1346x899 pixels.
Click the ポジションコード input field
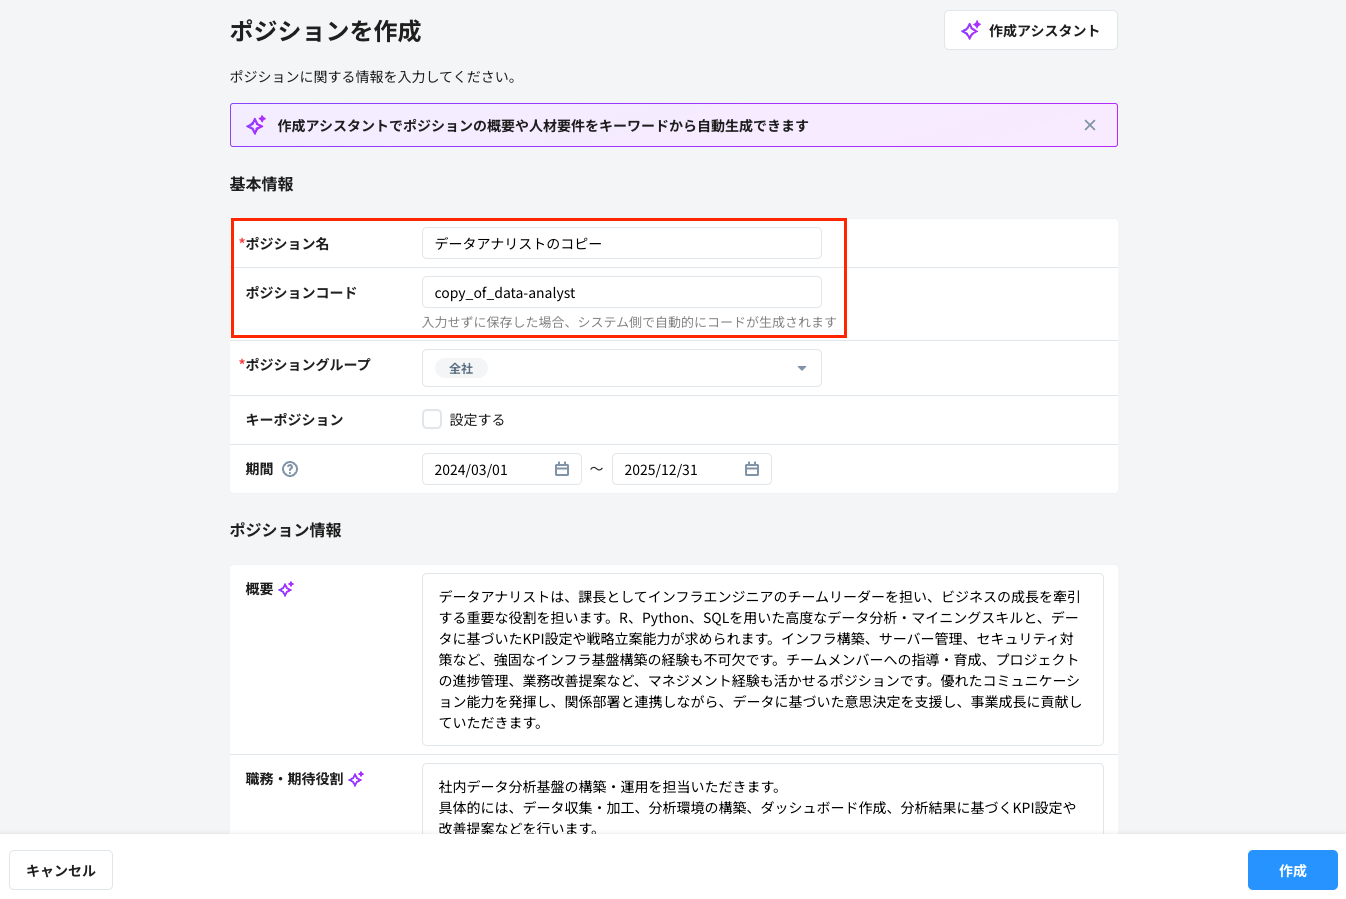(622, 292)
